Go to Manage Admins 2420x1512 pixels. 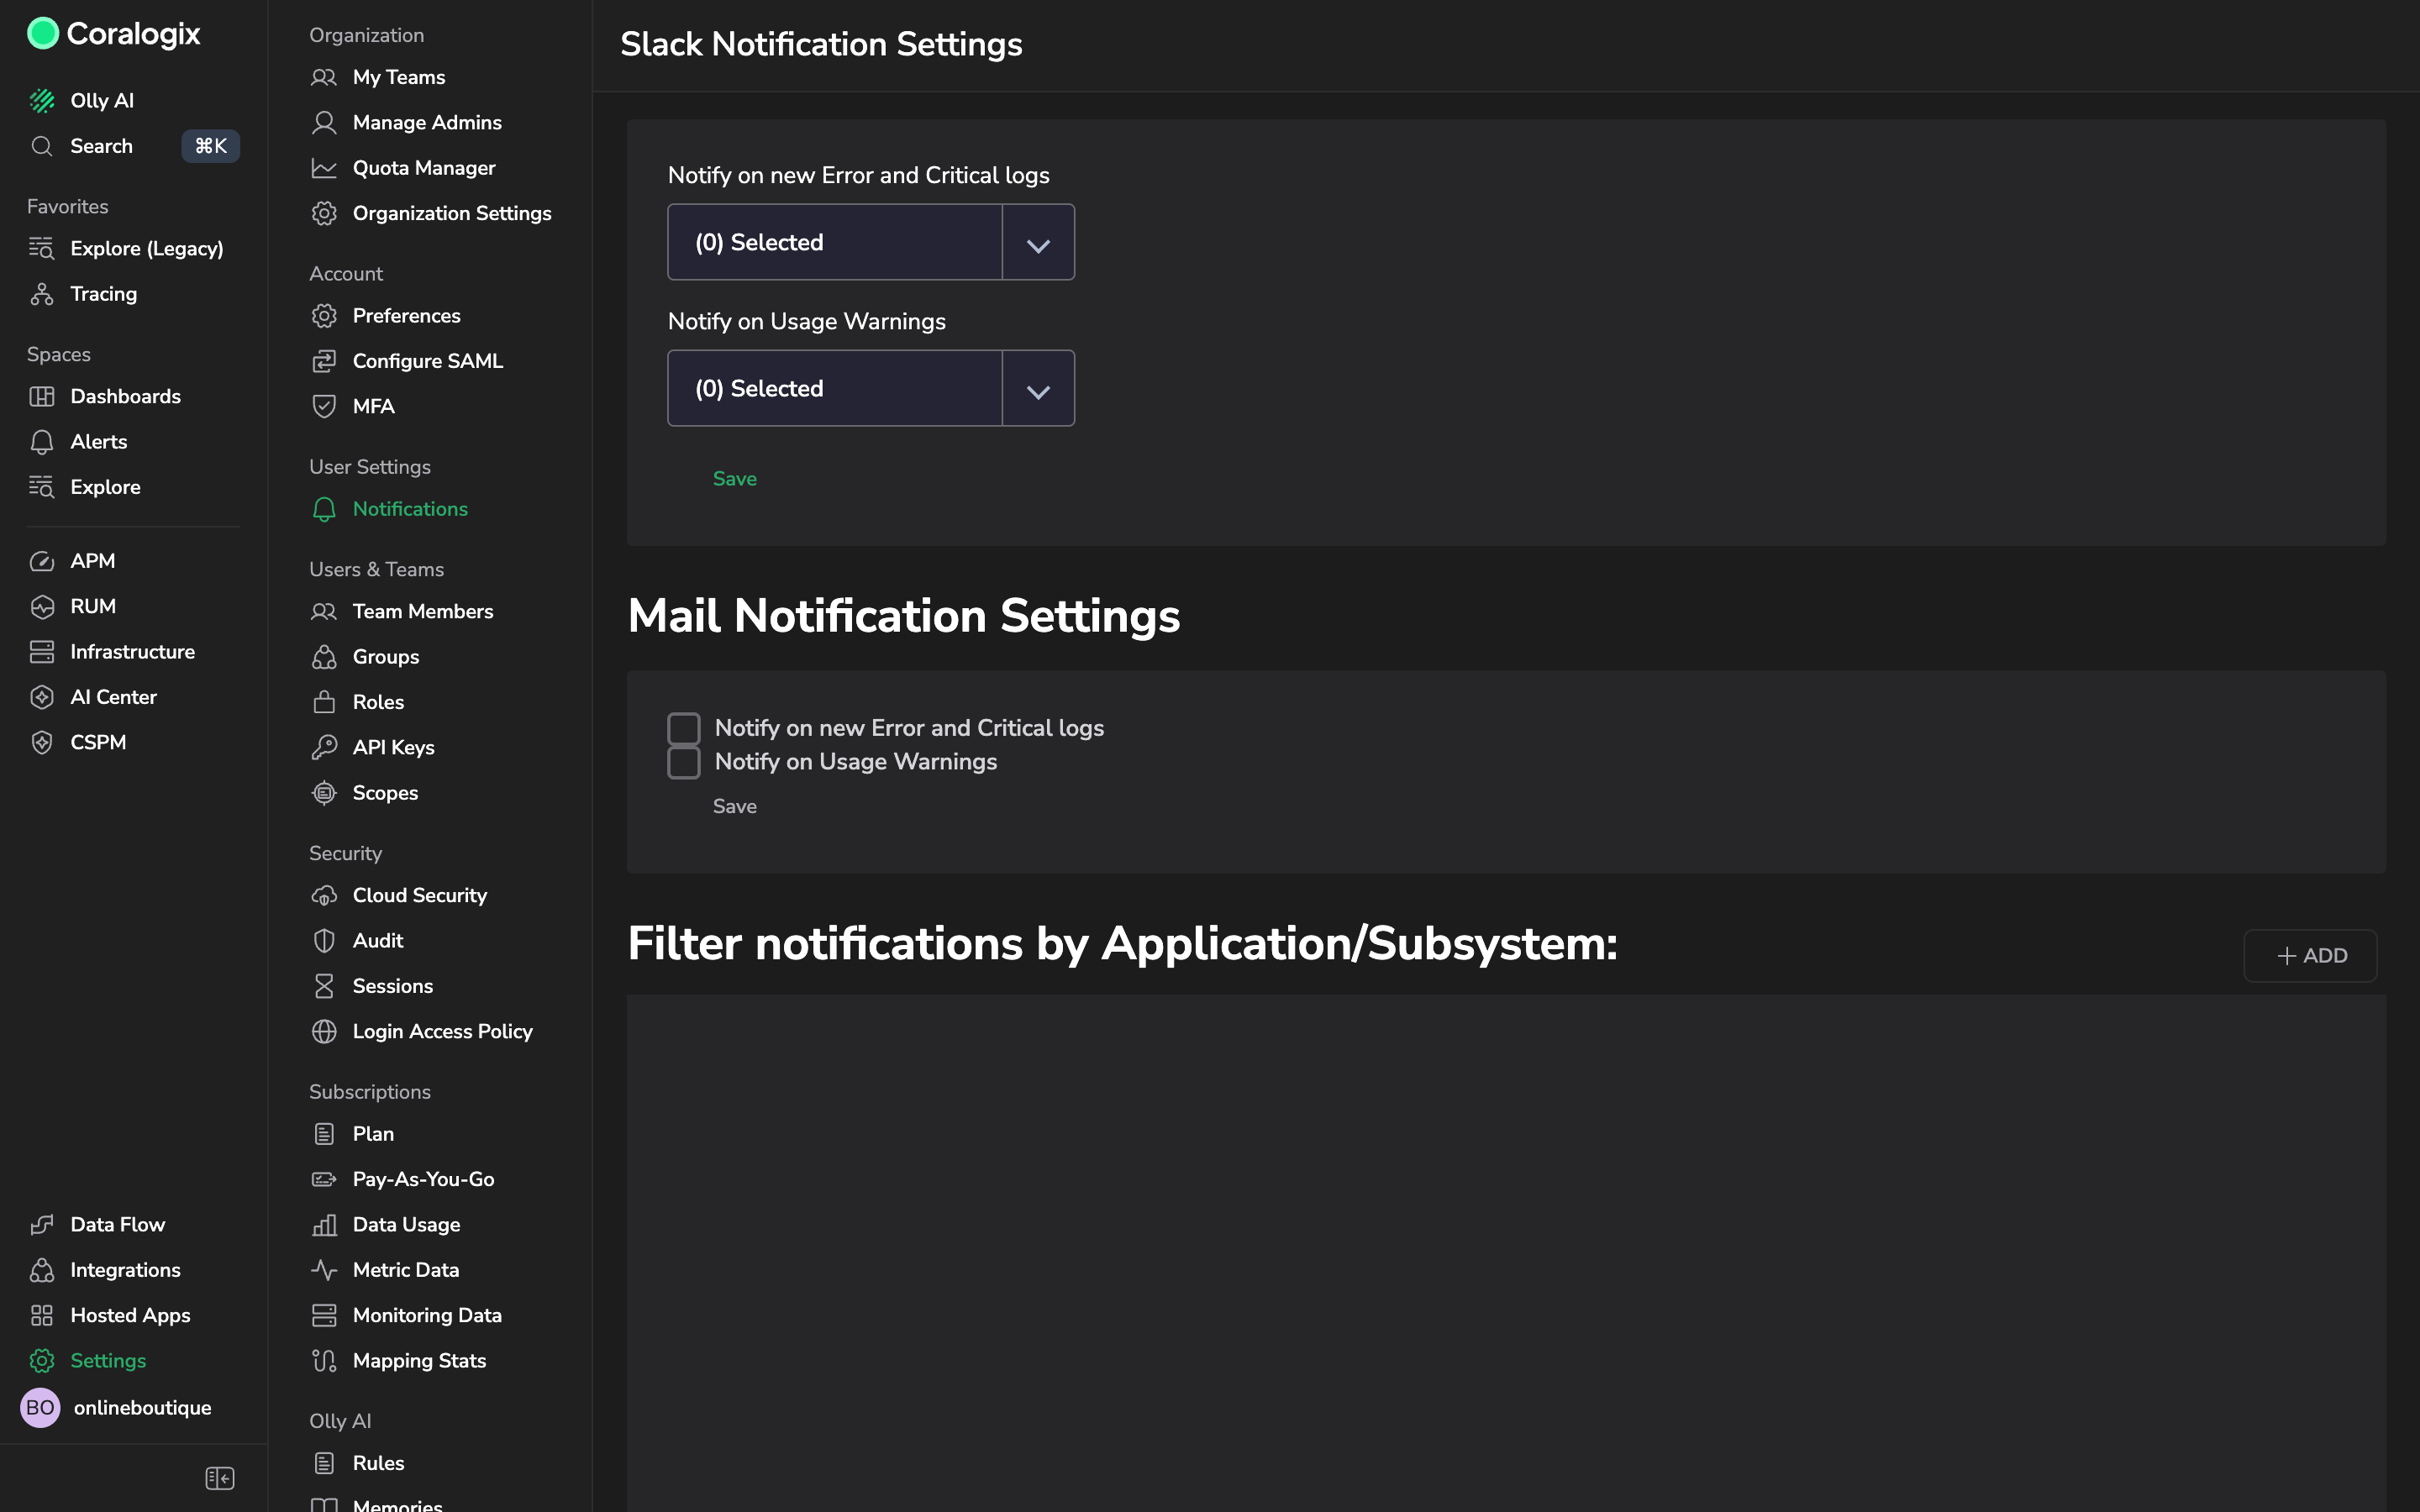coord(427,122)
